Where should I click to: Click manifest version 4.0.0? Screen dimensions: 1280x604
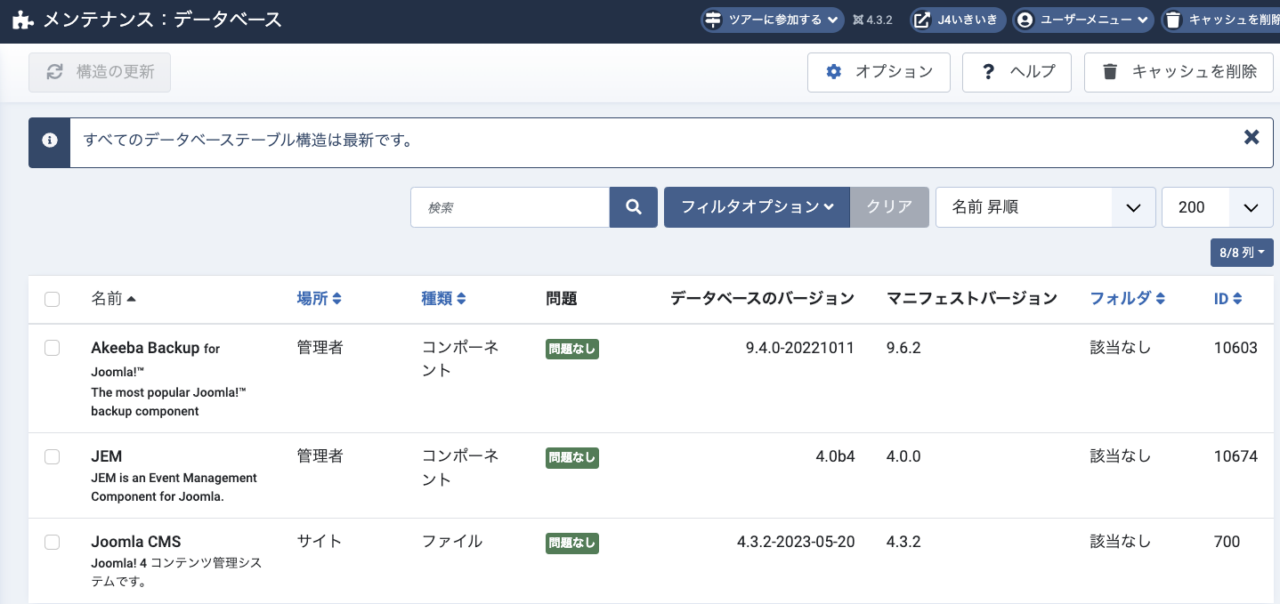[903, 456]
